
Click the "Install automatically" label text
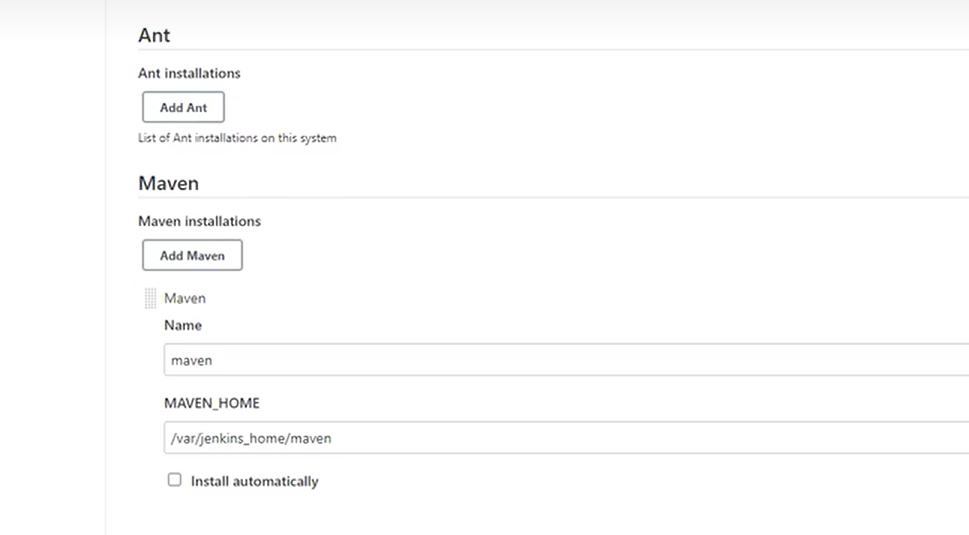[x=254, y=481]
